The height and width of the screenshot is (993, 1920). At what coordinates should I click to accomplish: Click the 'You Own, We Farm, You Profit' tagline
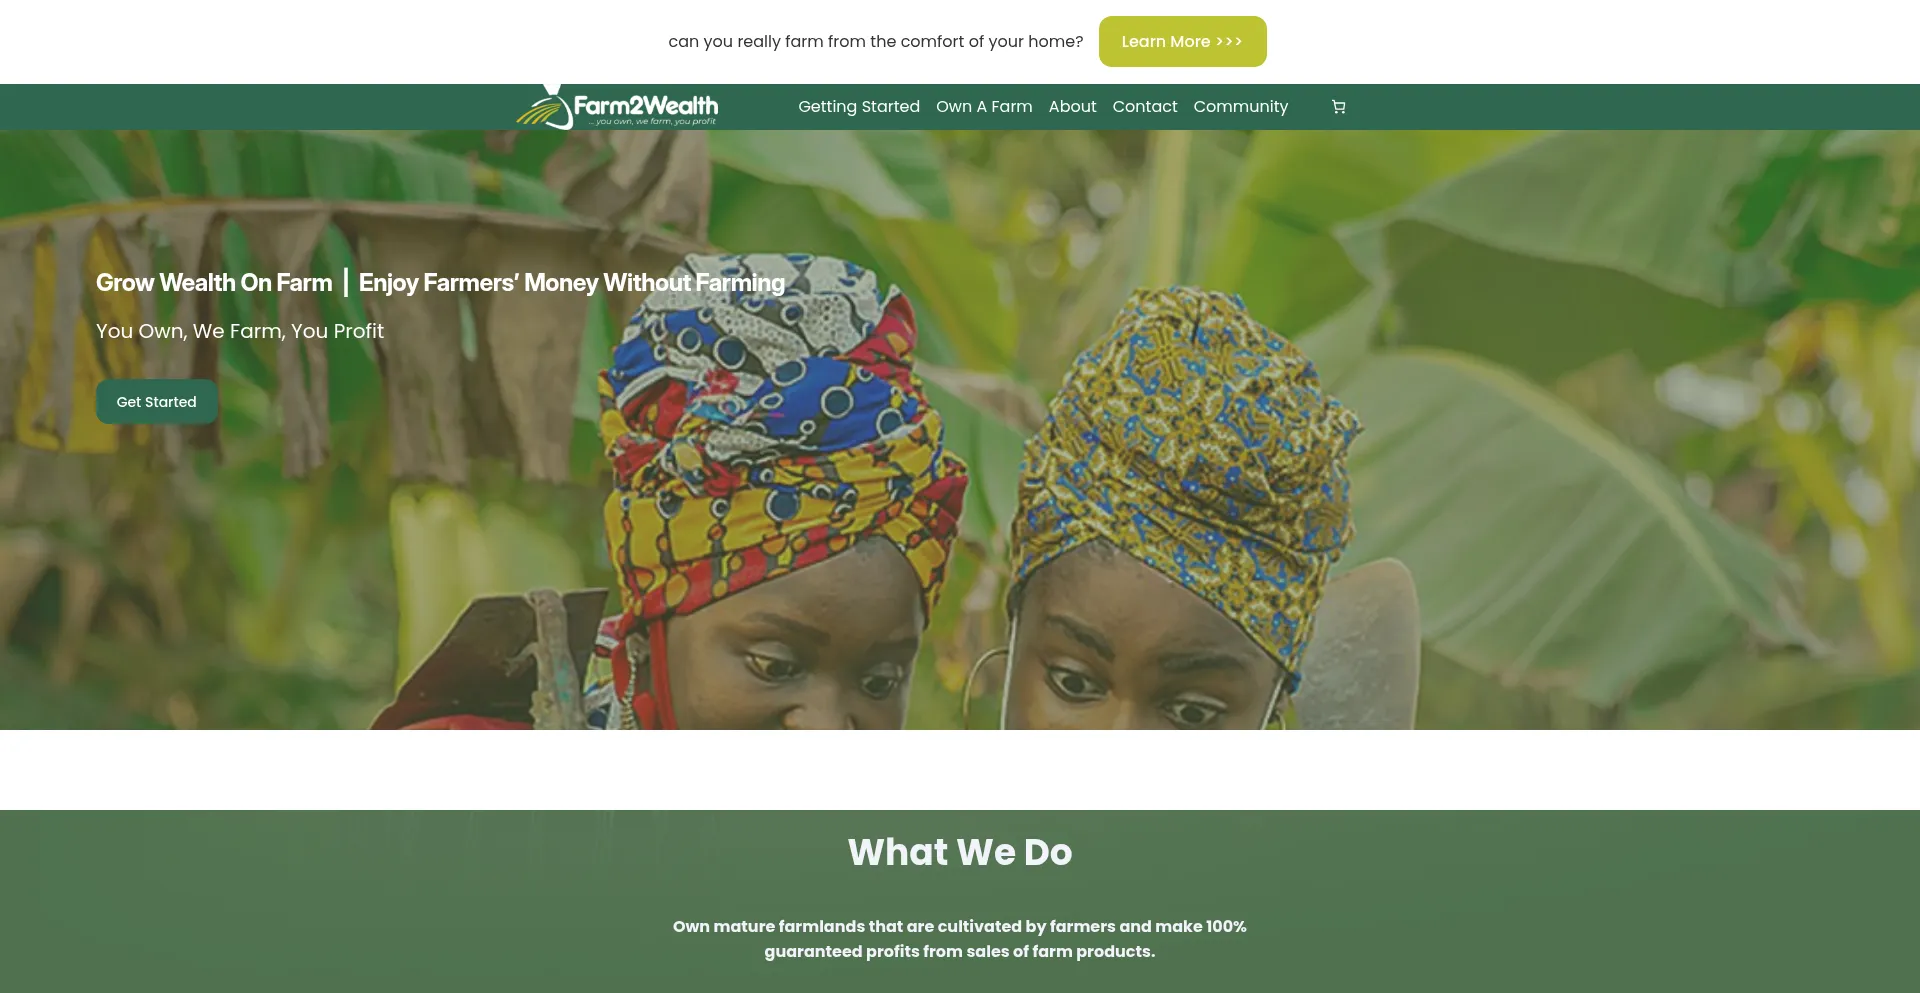point(240,331)
